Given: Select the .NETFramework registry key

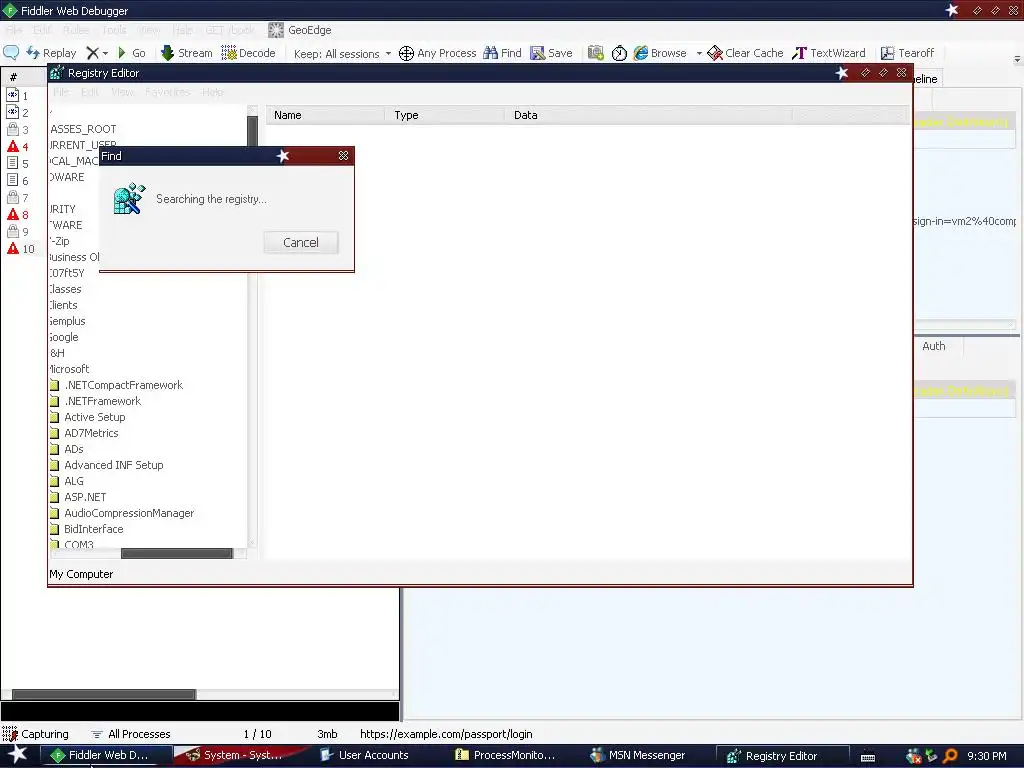Looking at the screenshot, I should click(x=103, y=401).
